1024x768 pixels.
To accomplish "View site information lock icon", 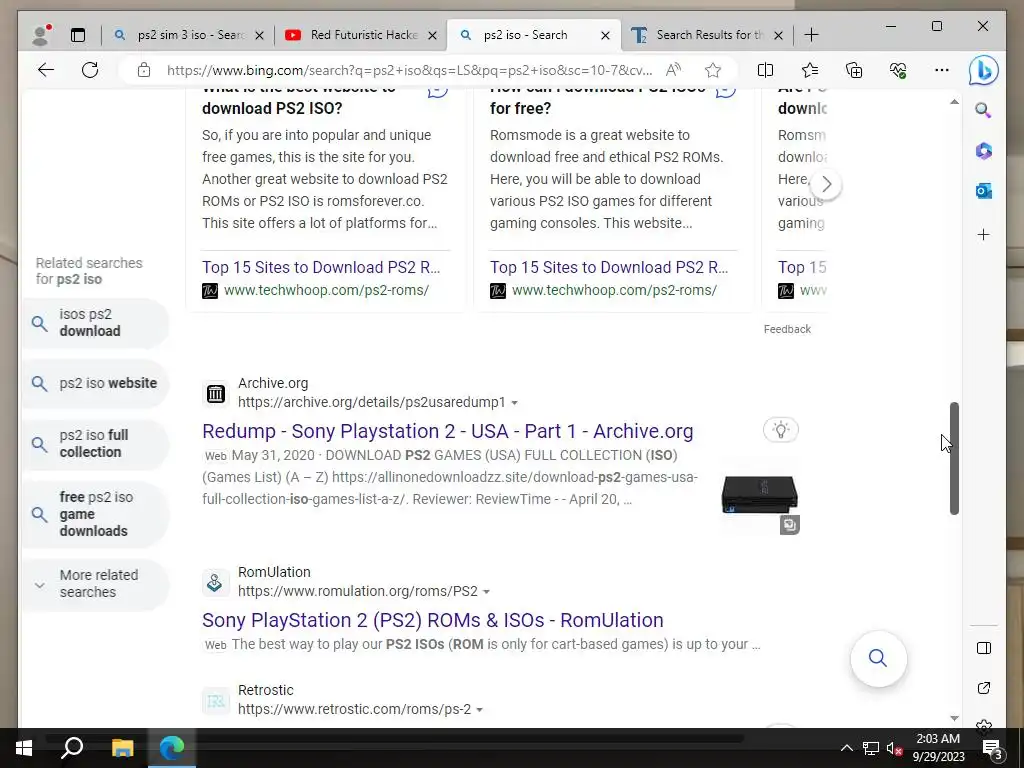I will coord(144,70).
